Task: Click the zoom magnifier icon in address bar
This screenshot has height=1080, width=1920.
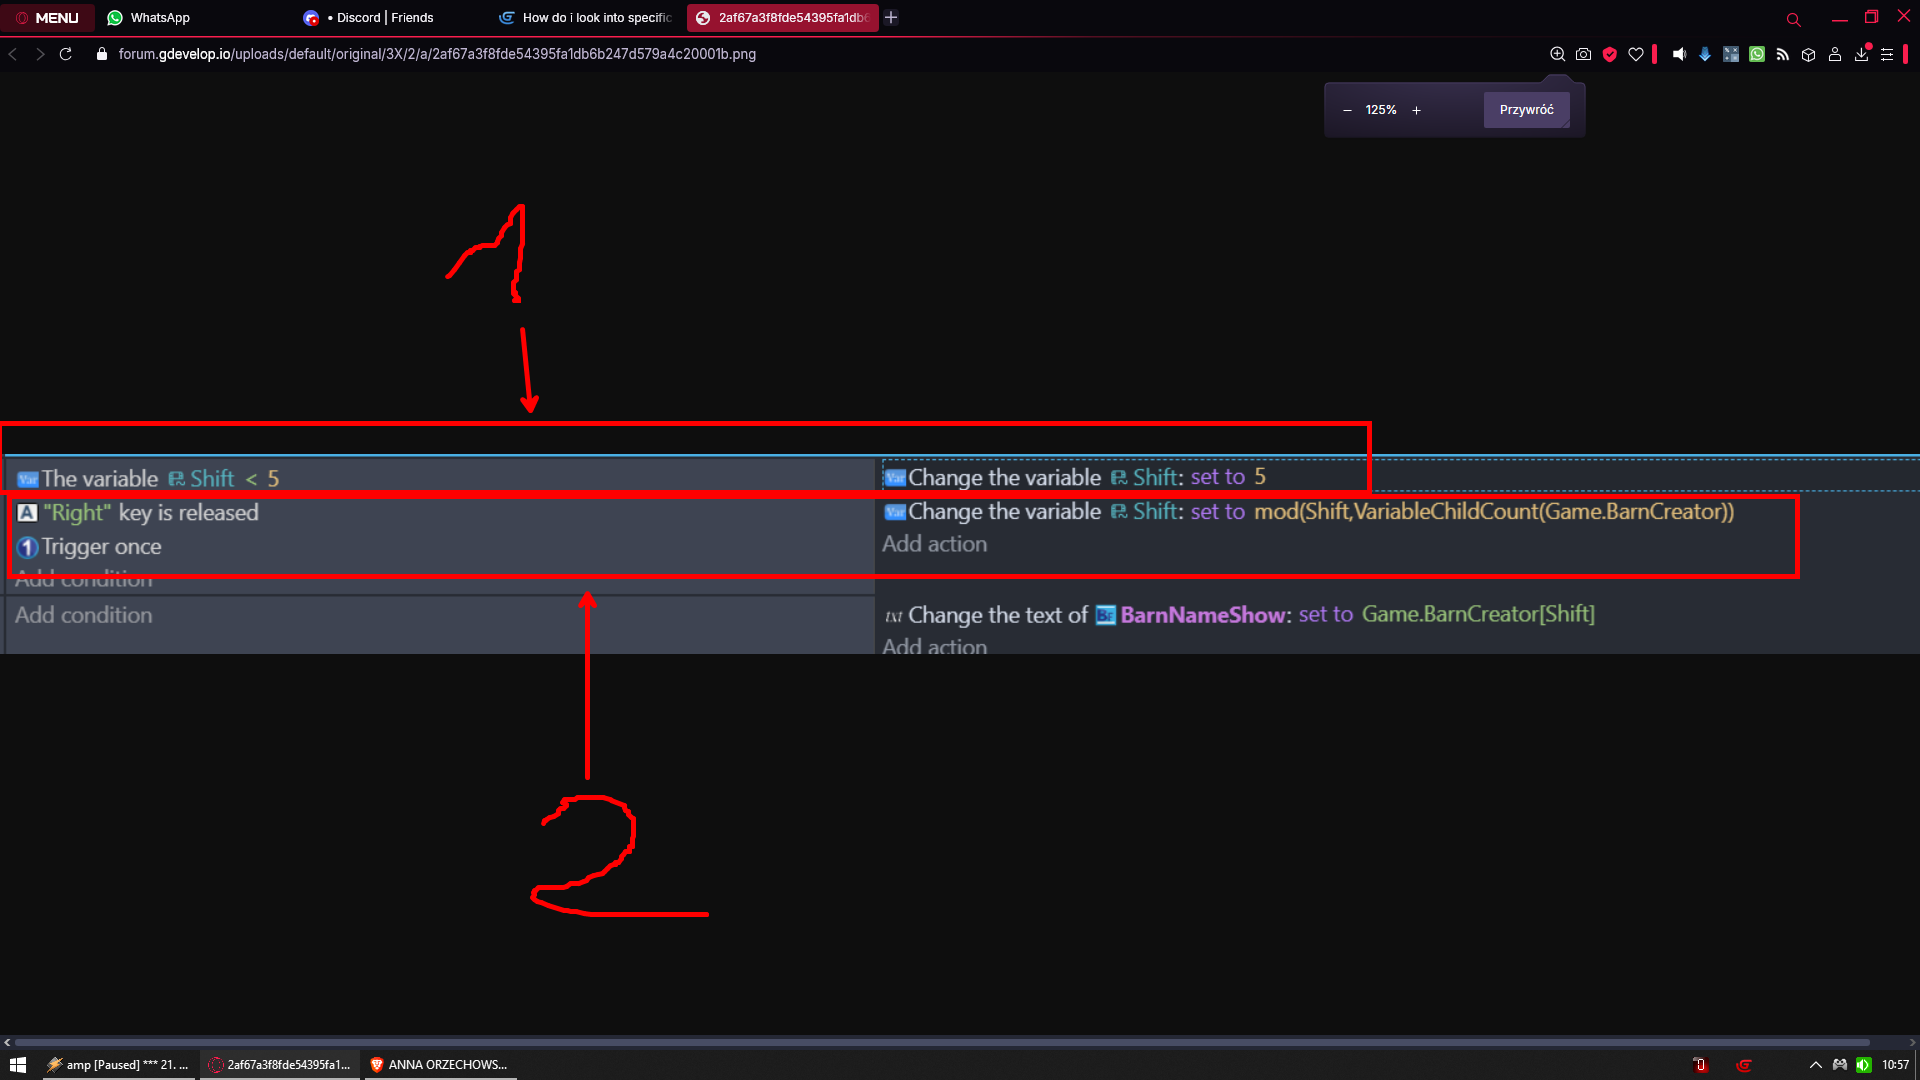Action: (1557, 55)
